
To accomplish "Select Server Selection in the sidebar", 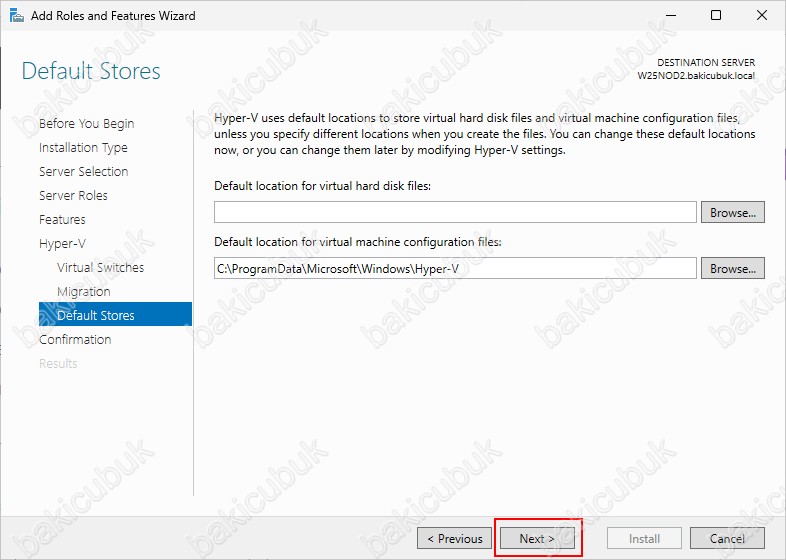I will [84, 171].
